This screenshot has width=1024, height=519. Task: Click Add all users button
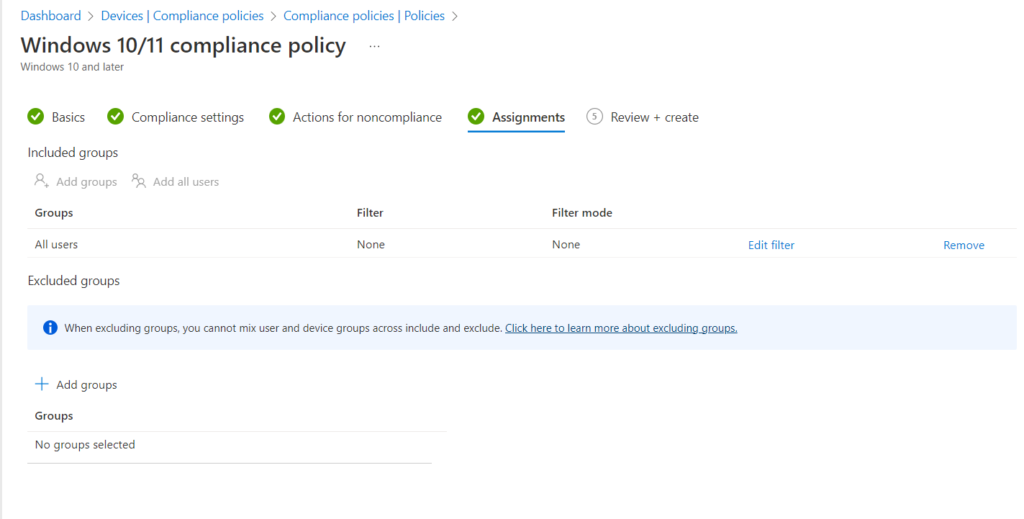175,181
